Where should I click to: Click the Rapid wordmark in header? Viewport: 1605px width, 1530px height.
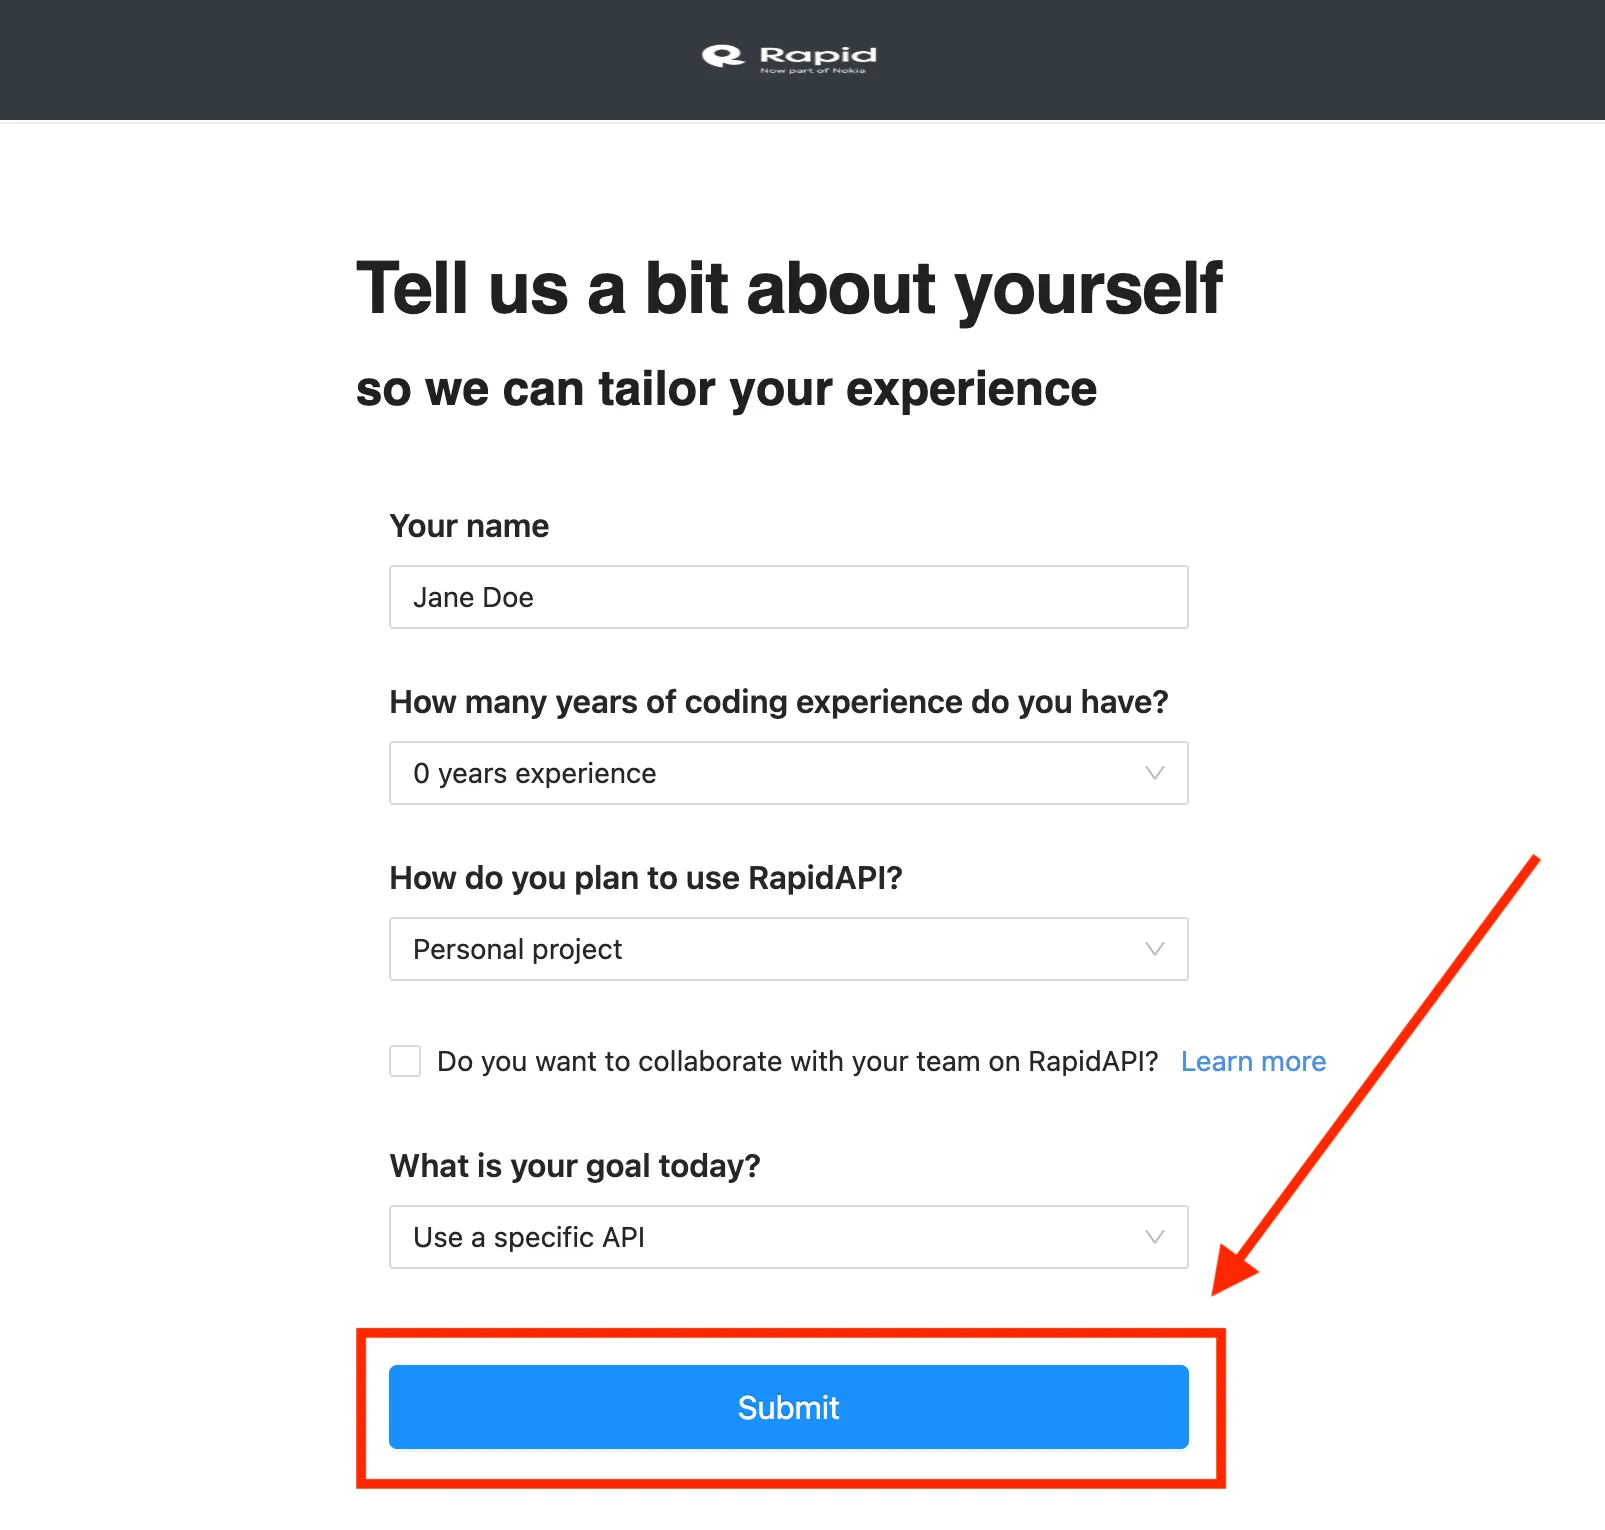coord(818,54)
